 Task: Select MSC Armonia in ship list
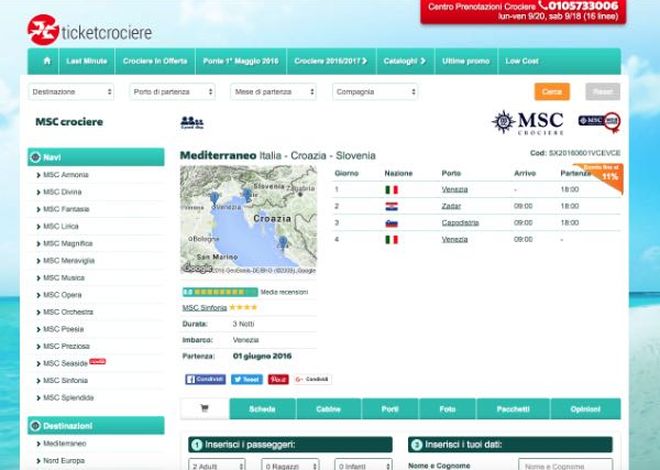click(x=66, y=175)
